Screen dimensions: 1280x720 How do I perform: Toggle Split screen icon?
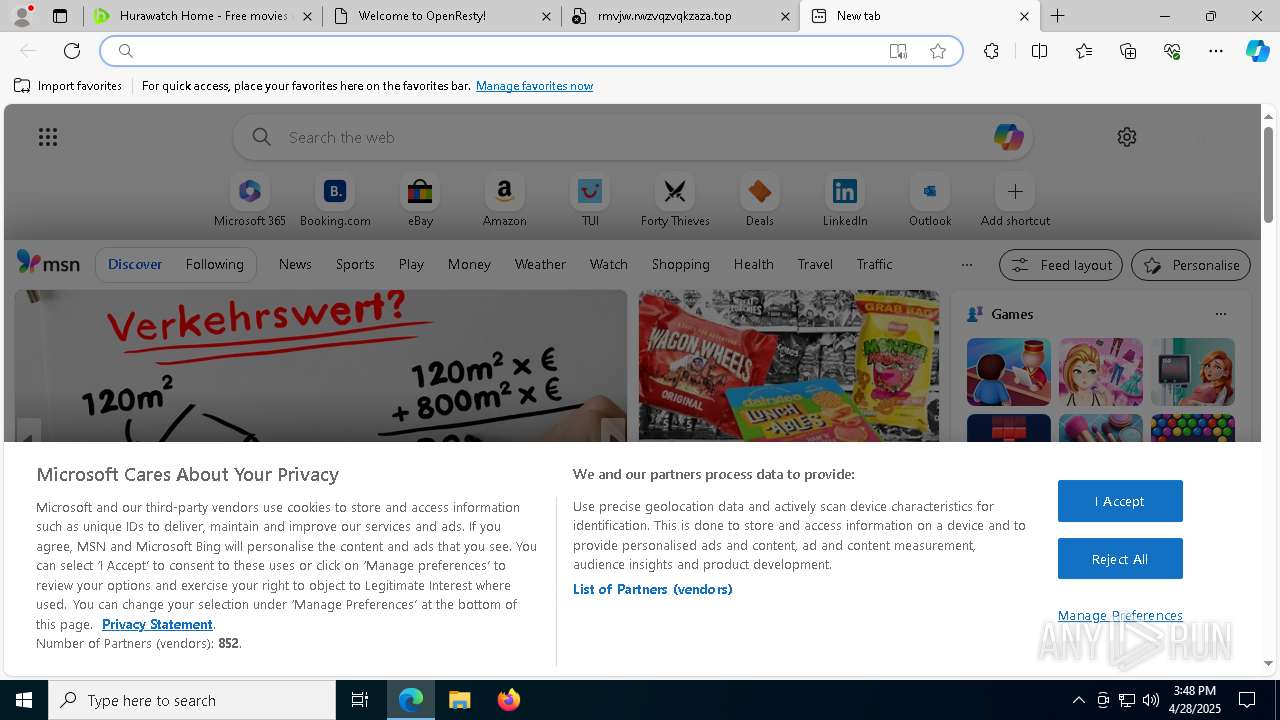(1039, 51)
